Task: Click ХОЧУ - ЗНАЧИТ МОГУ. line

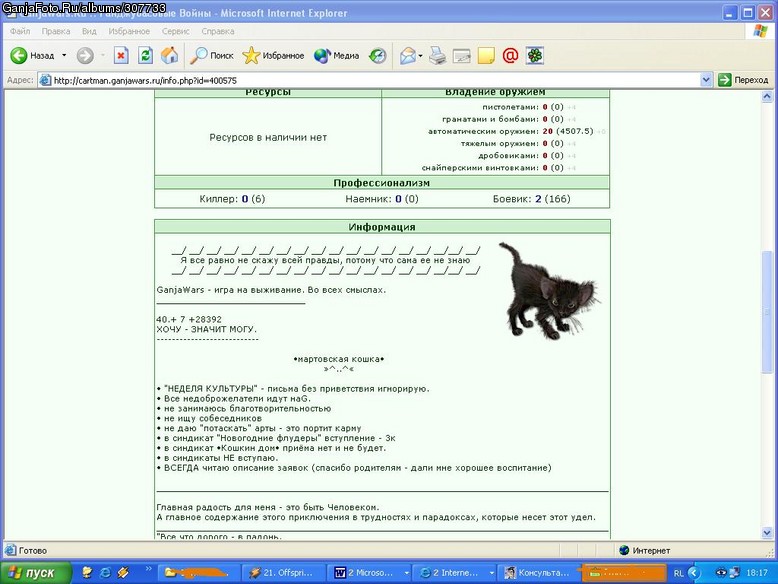Action: (206, 329)
